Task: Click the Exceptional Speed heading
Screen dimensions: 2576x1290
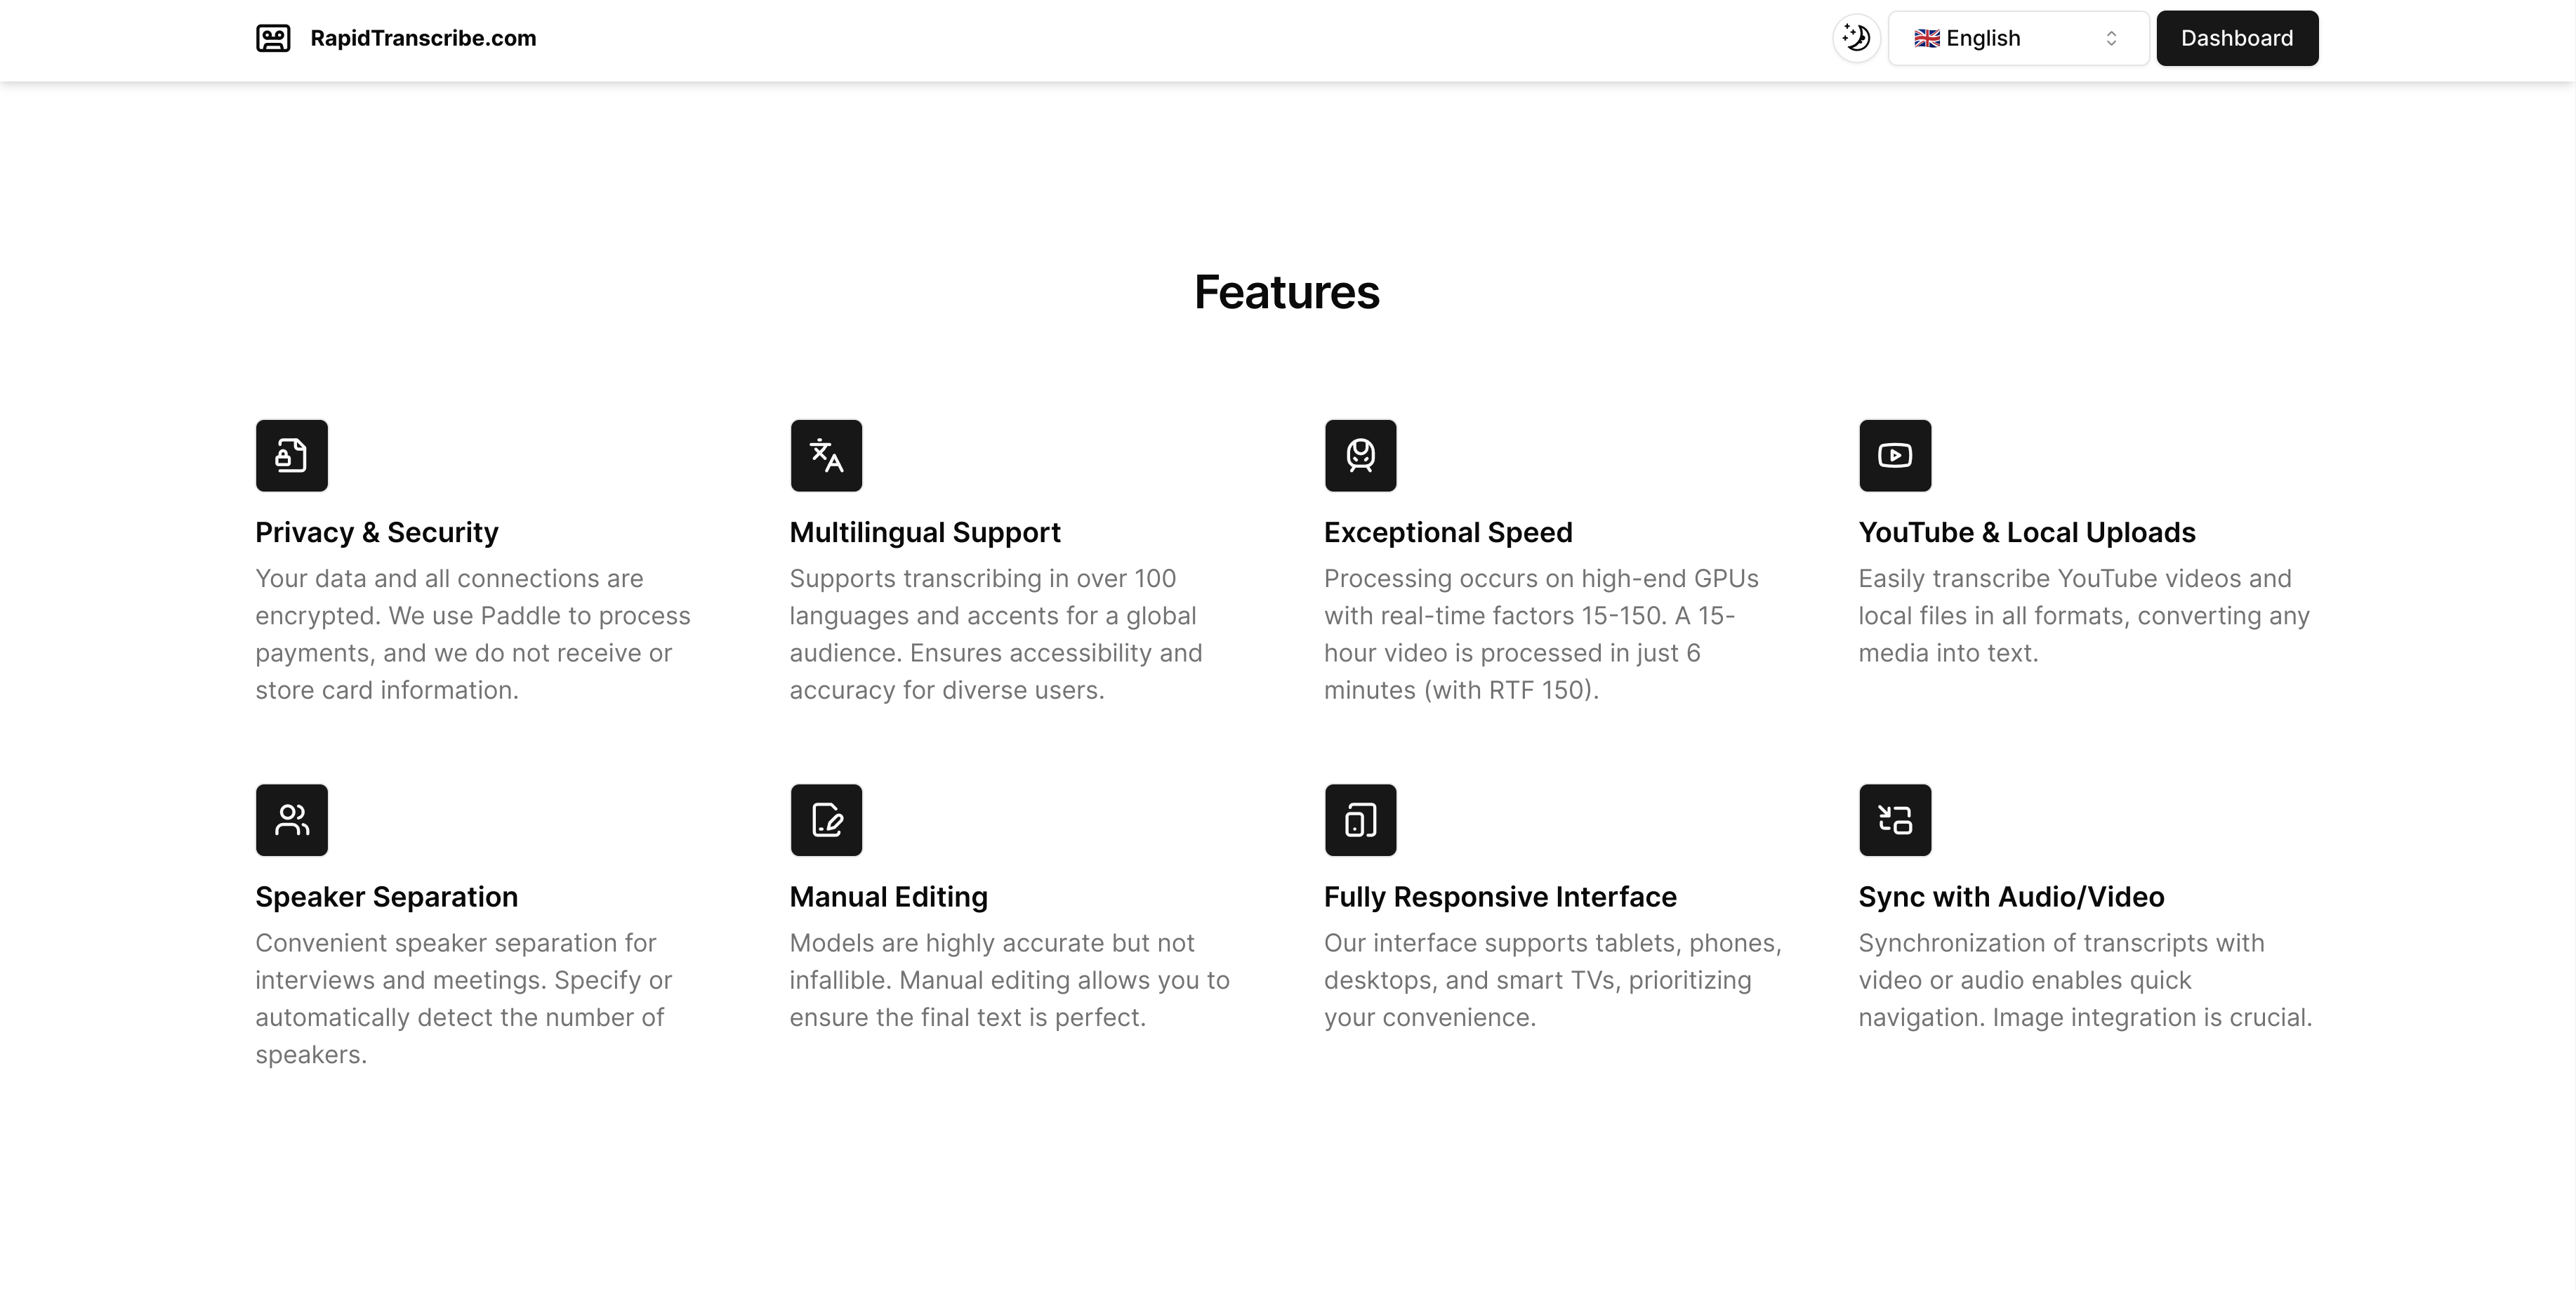Action: 1447,532
